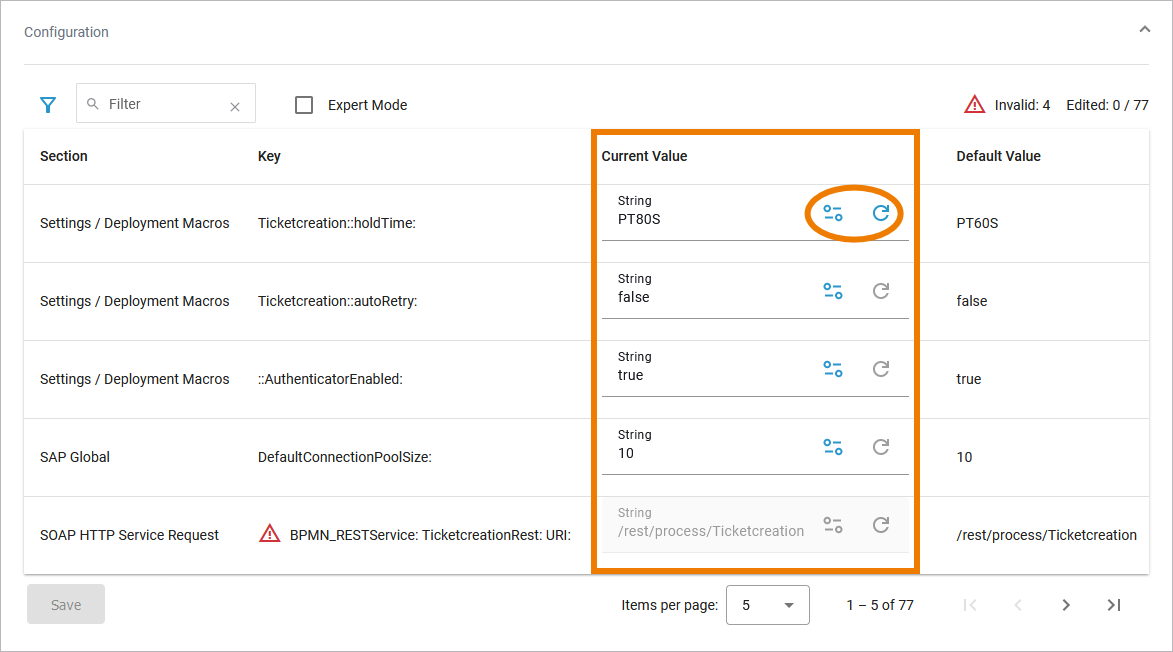Click reset icon in the DefaultConnectionPoolSize row
Image resolution: width=1173 pixels, height=652 pixels.
click(x=881, y=447)
